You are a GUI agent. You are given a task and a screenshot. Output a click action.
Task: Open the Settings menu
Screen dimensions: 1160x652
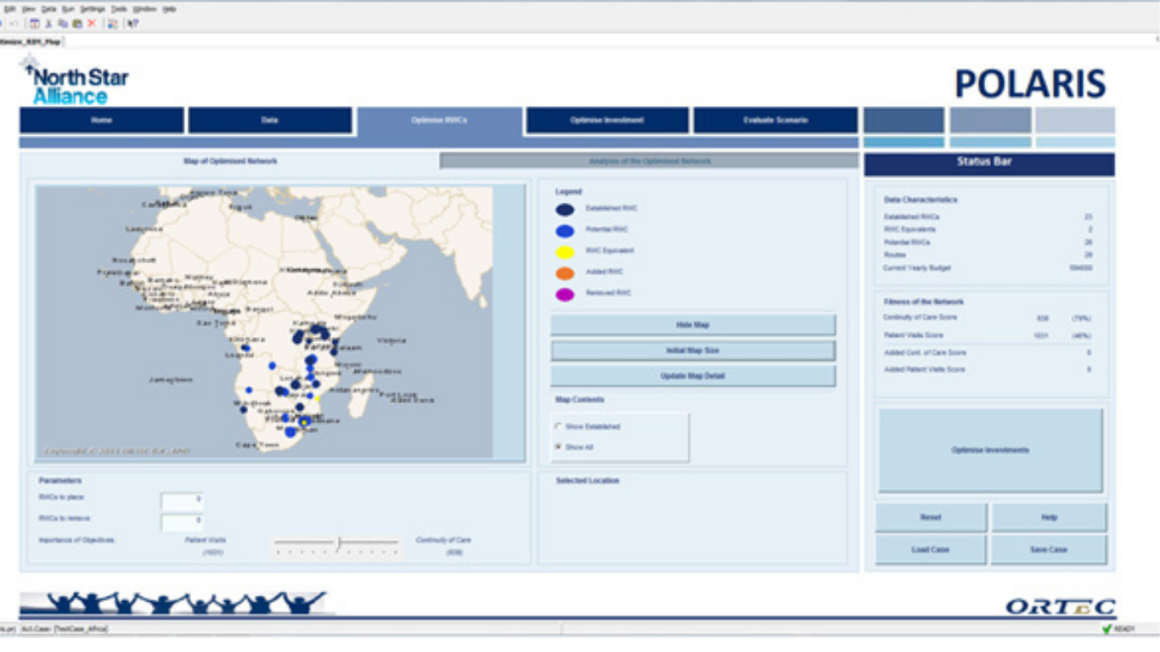coord(92,9)
